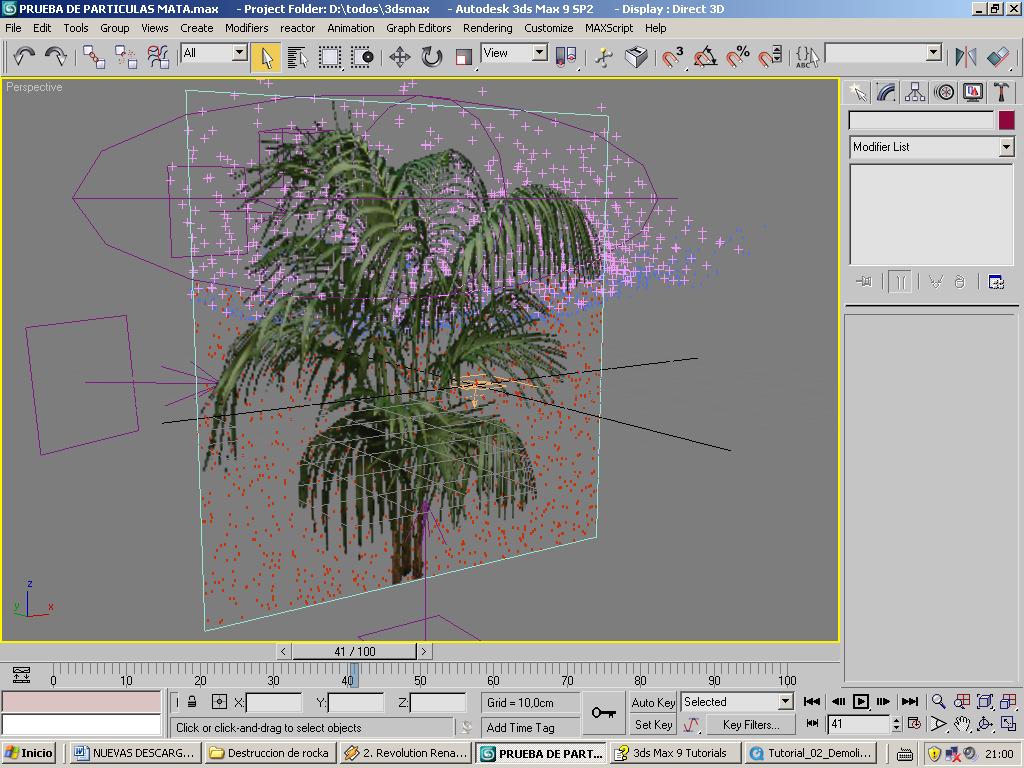Open the File menu

point(13,28)
